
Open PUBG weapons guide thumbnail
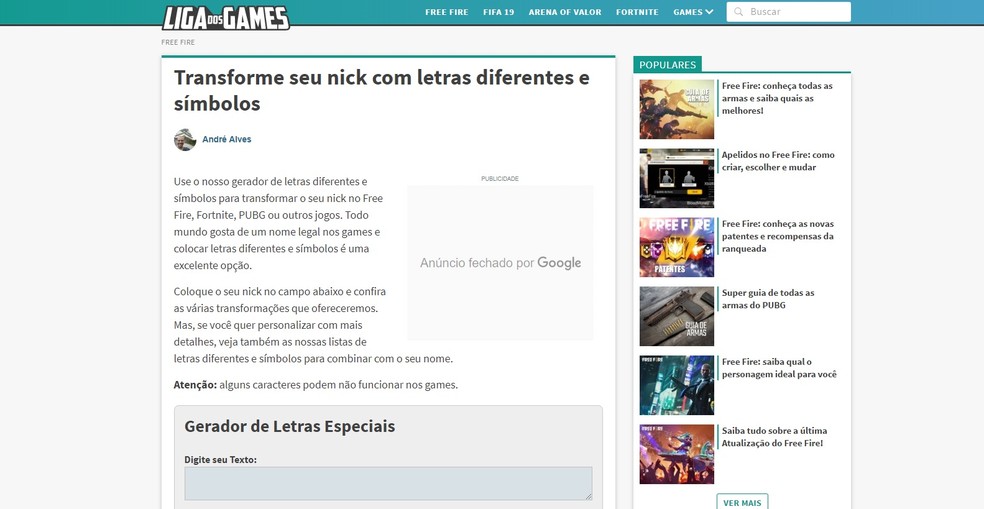[676, 316]
